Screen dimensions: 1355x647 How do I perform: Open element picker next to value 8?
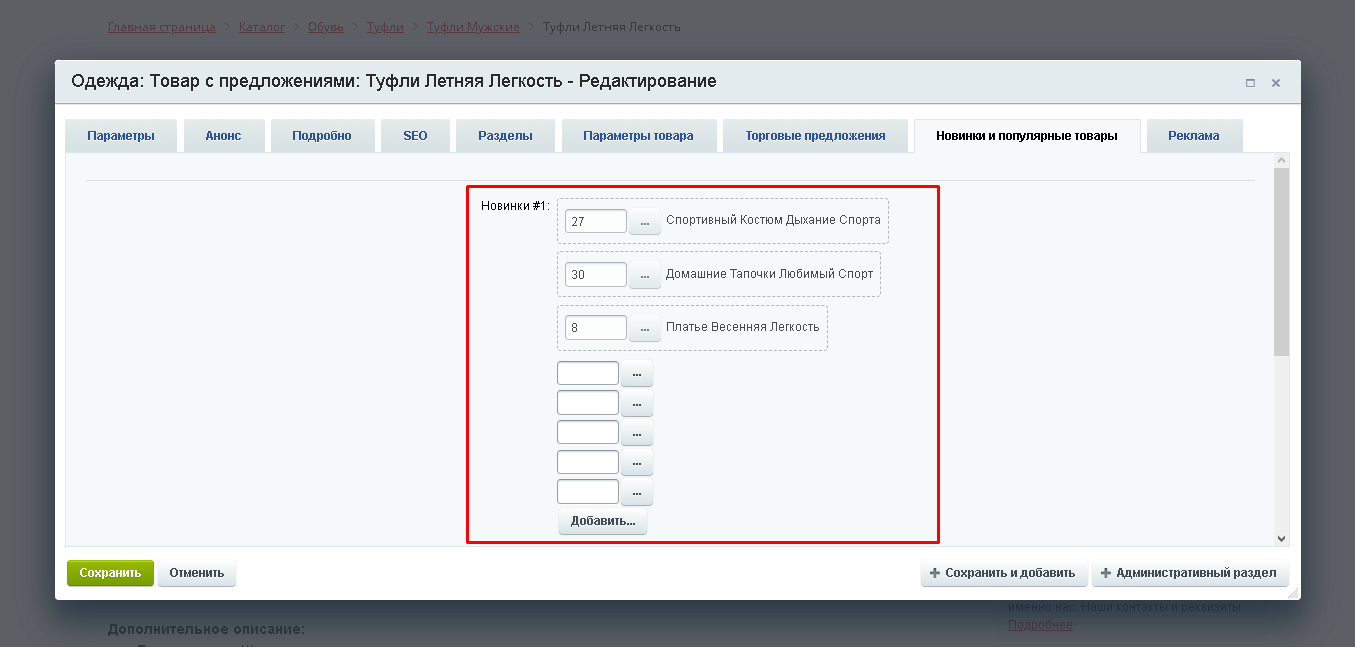pos(645,328)
